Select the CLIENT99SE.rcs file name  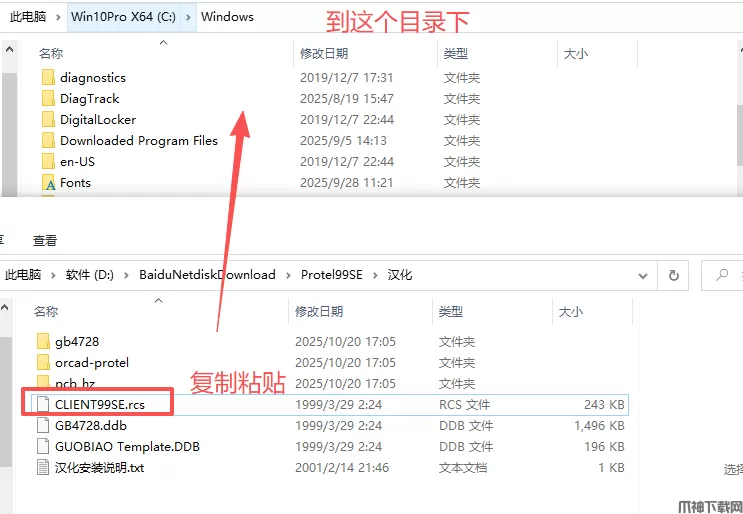(100, 405)
